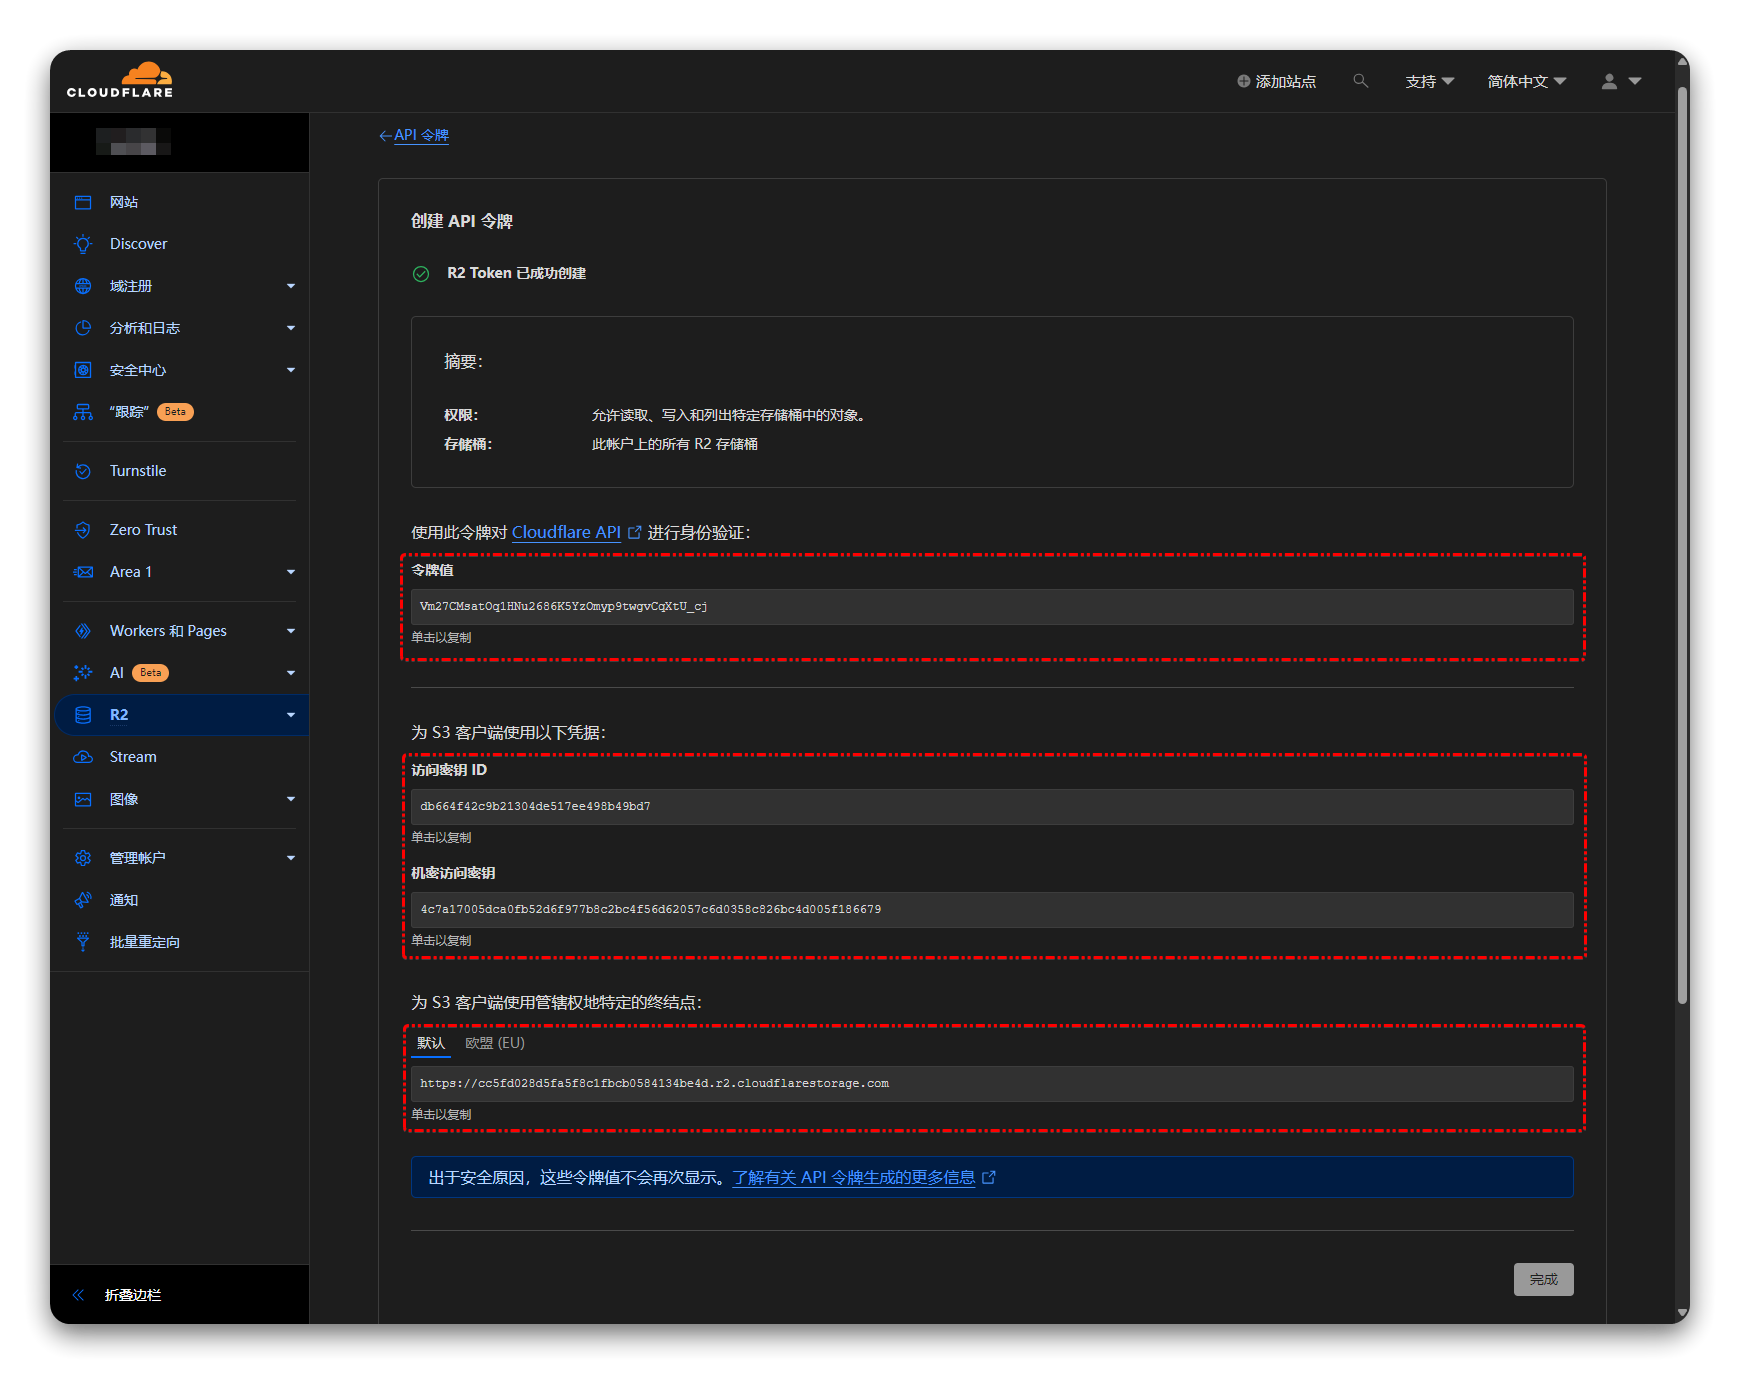Image resolution: width=1740 pixels, height=1374 pixels.
Task: Open the Cloudflare API link
Action: coord(566,532)
